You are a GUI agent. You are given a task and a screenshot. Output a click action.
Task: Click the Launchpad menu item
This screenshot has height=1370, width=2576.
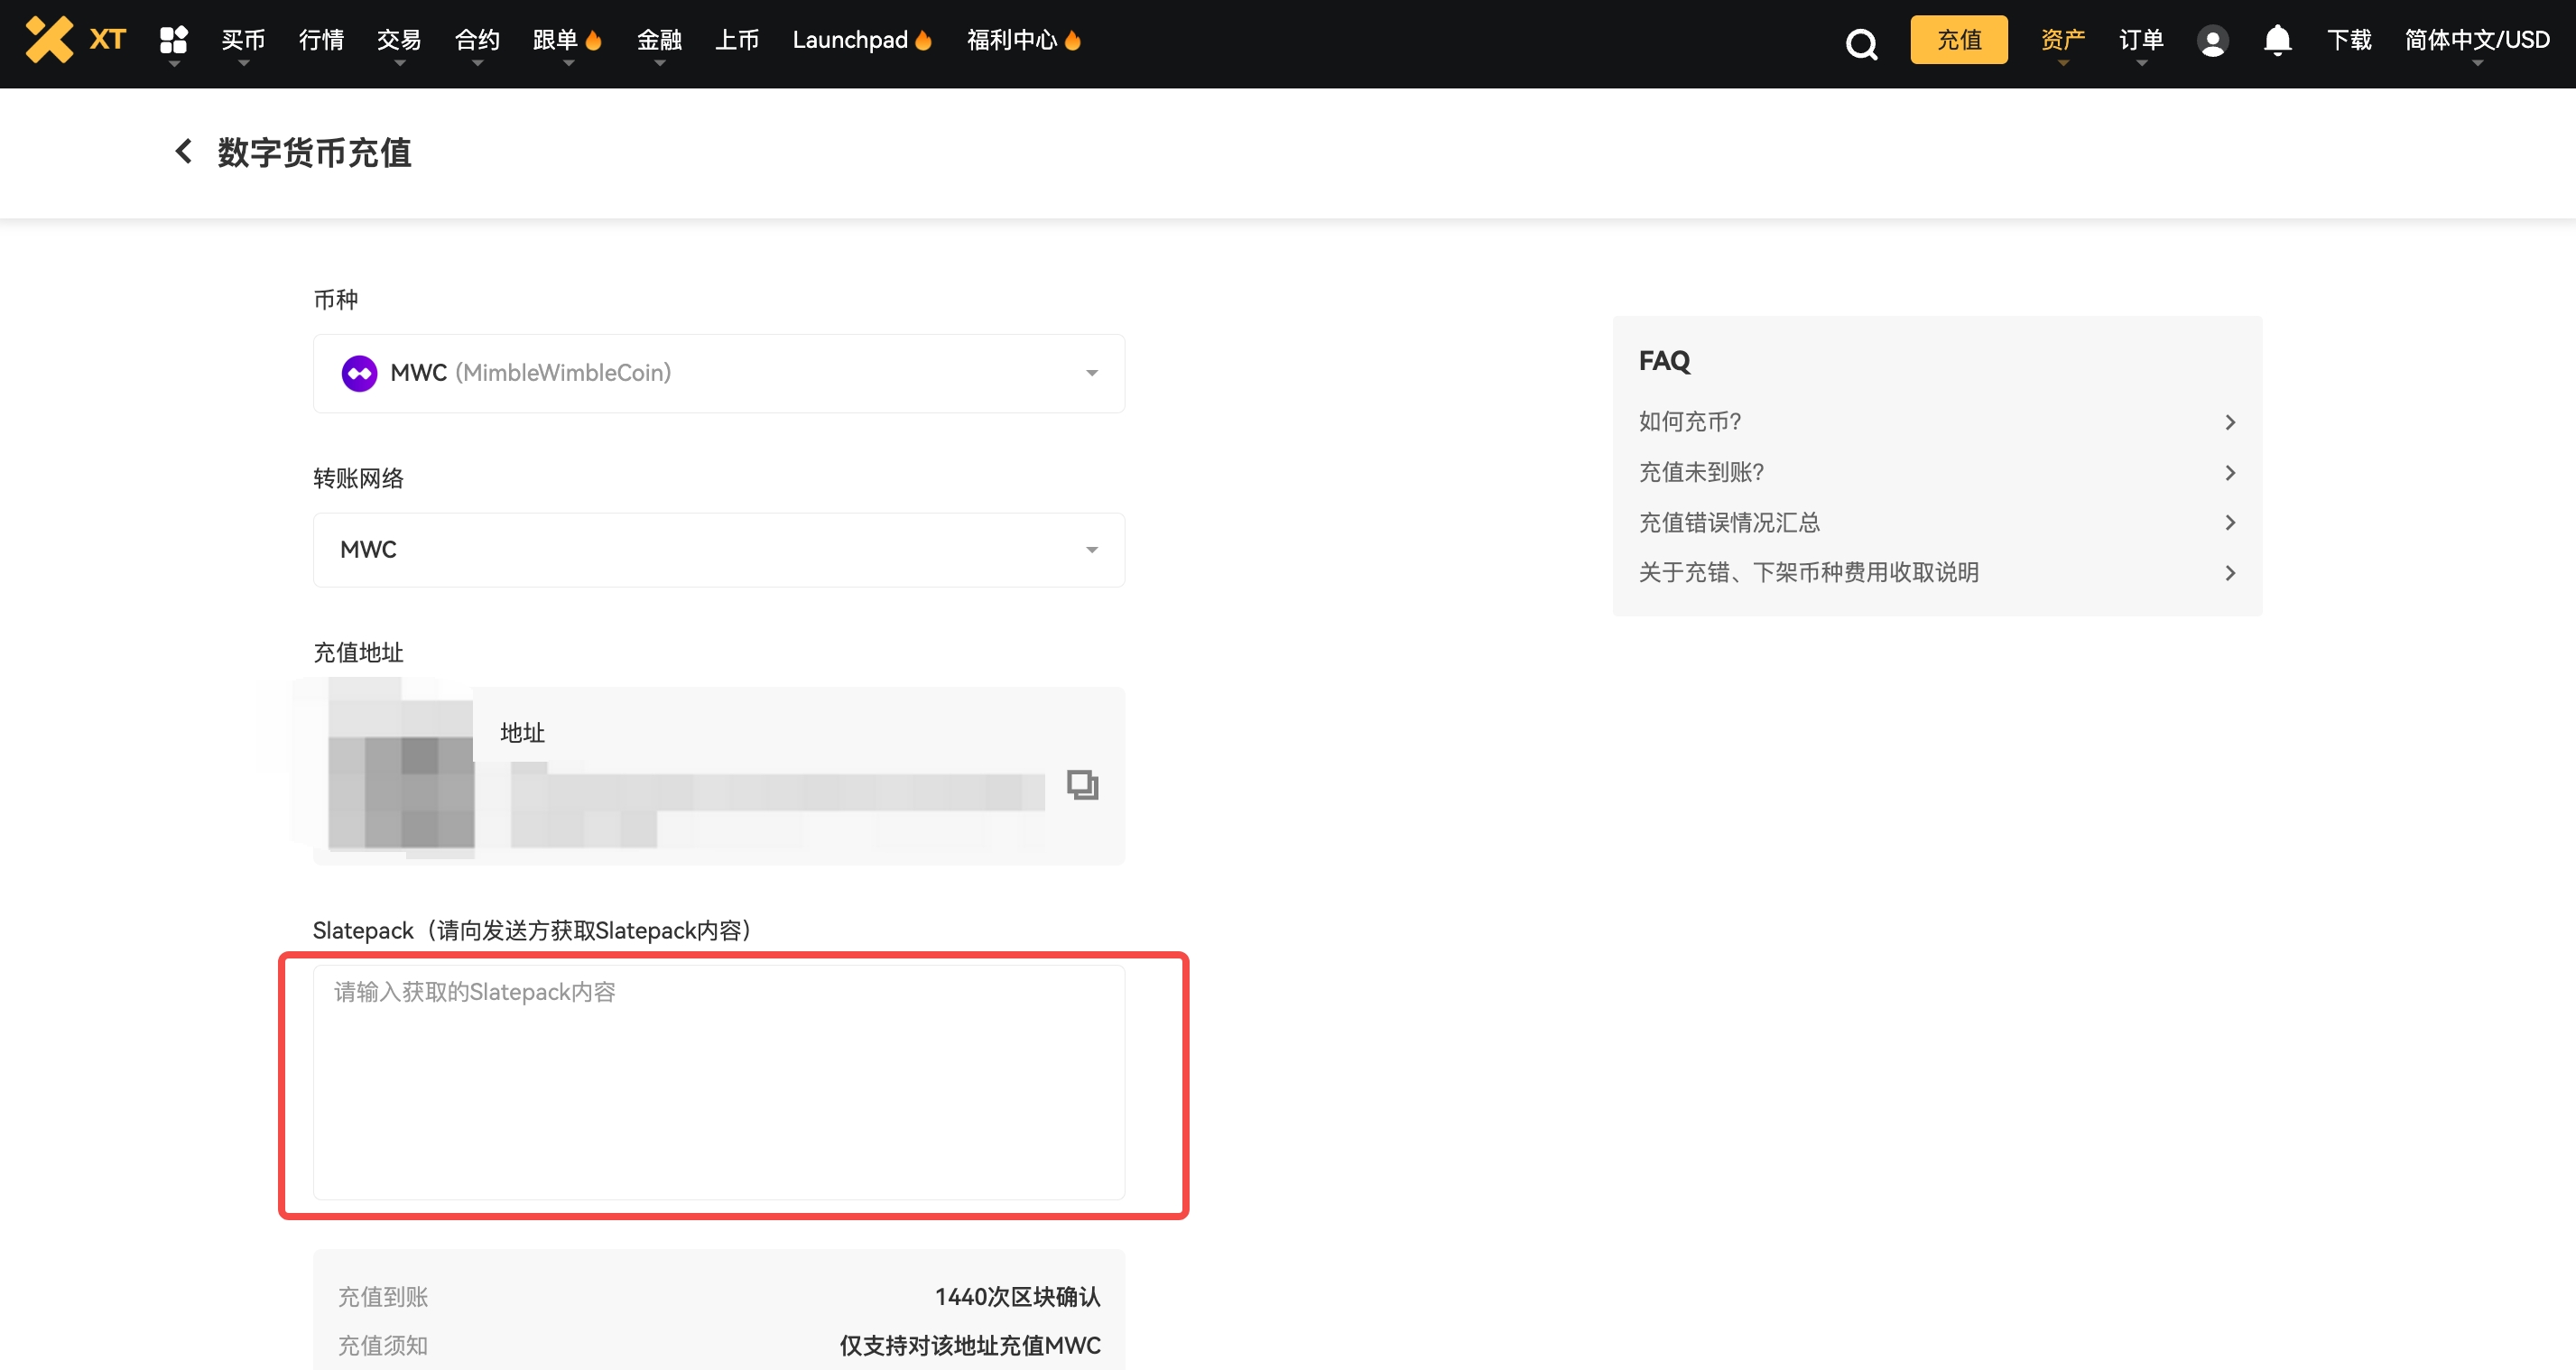coord(850,40)
